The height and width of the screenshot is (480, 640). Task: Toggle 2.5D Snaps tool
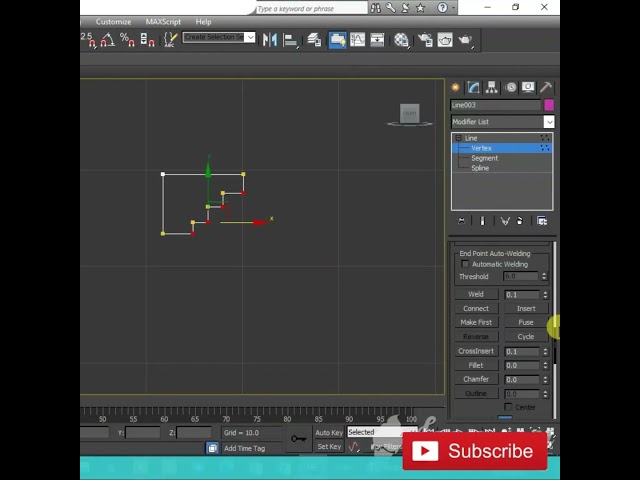pos(89,40)
